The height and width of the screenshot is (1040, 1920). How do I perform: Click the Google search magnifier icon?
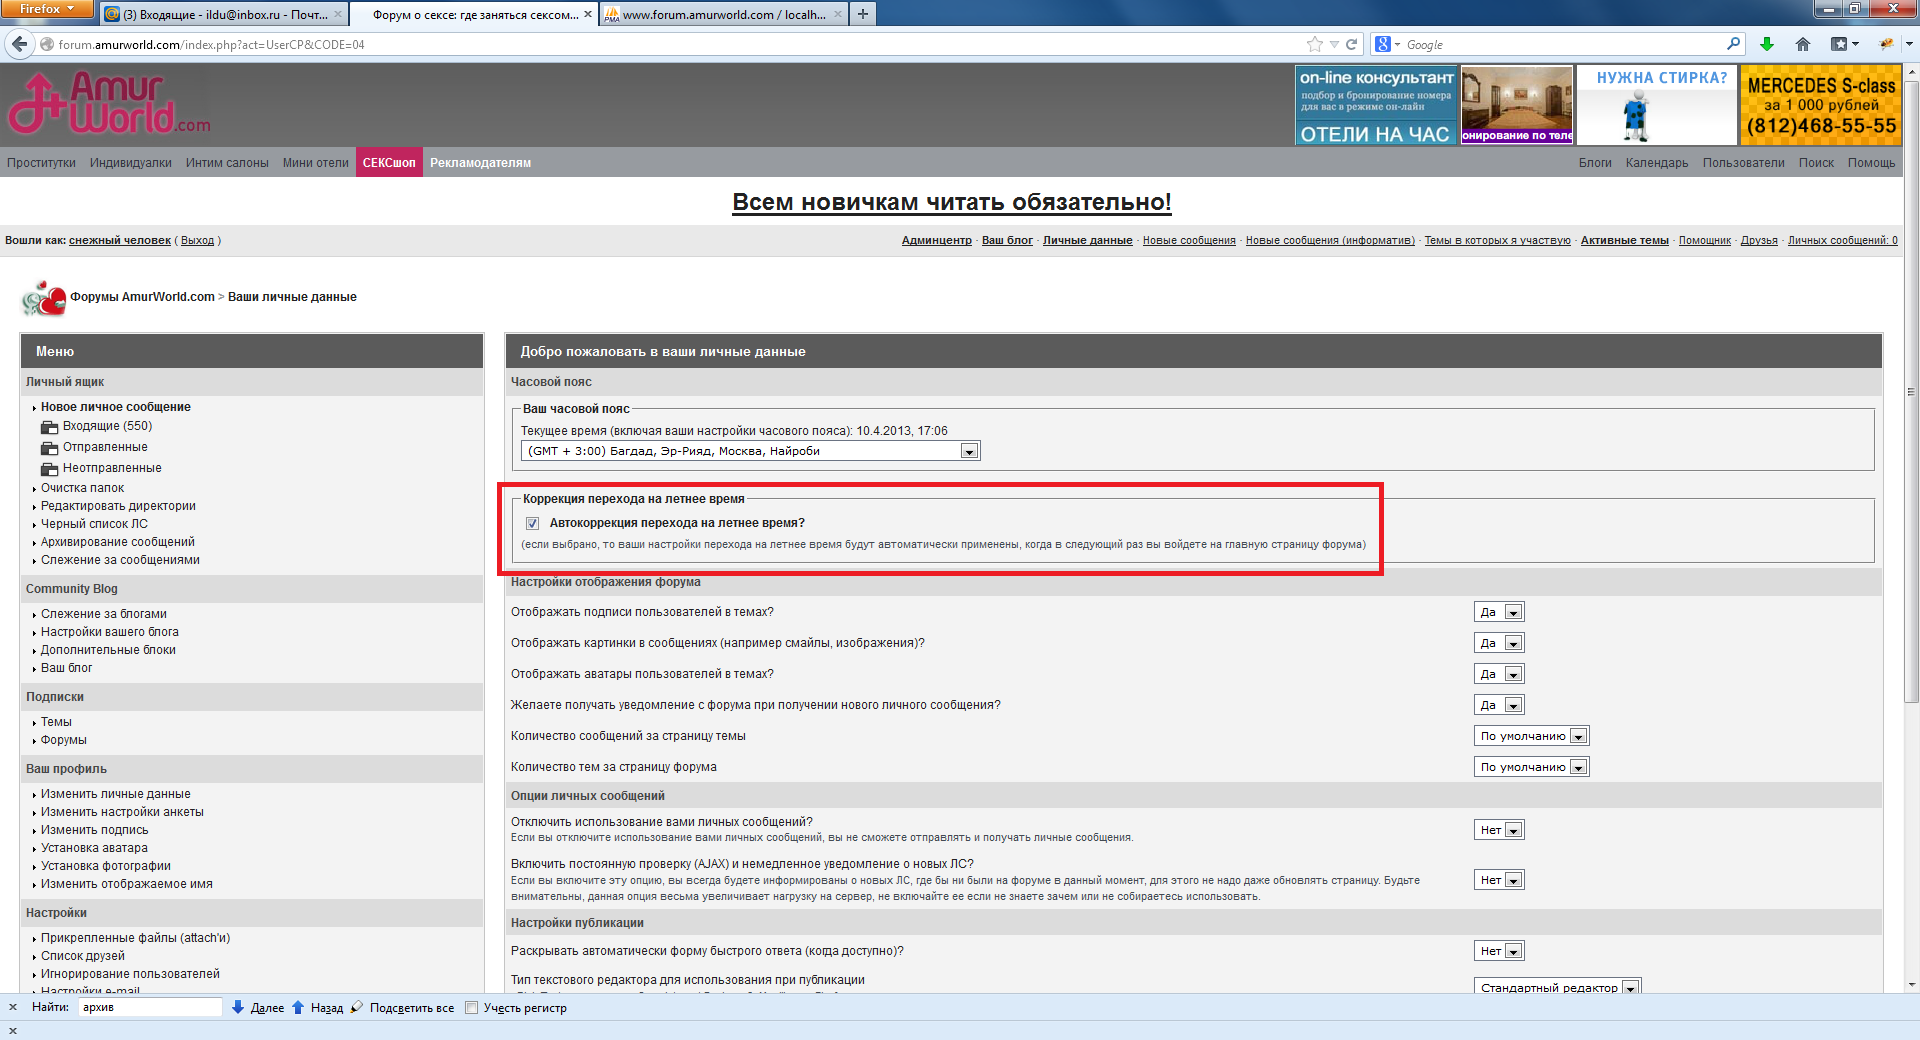point(1733,44)
